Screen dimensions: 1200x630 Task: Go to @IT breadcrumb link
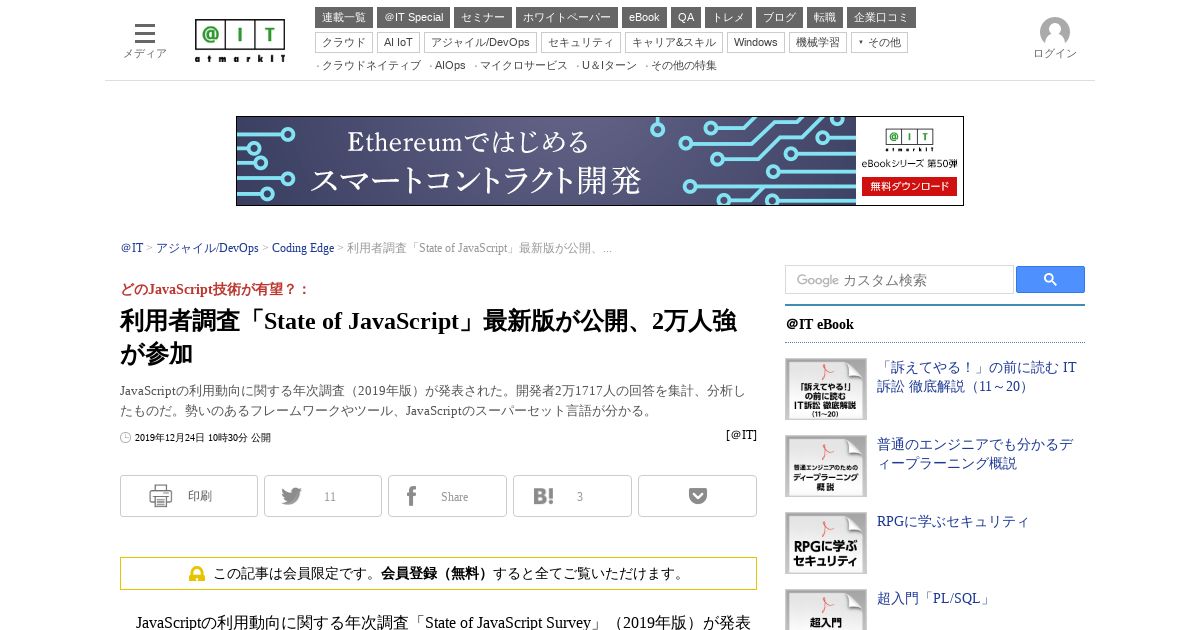pyautogui.click(x=132, y=248)
